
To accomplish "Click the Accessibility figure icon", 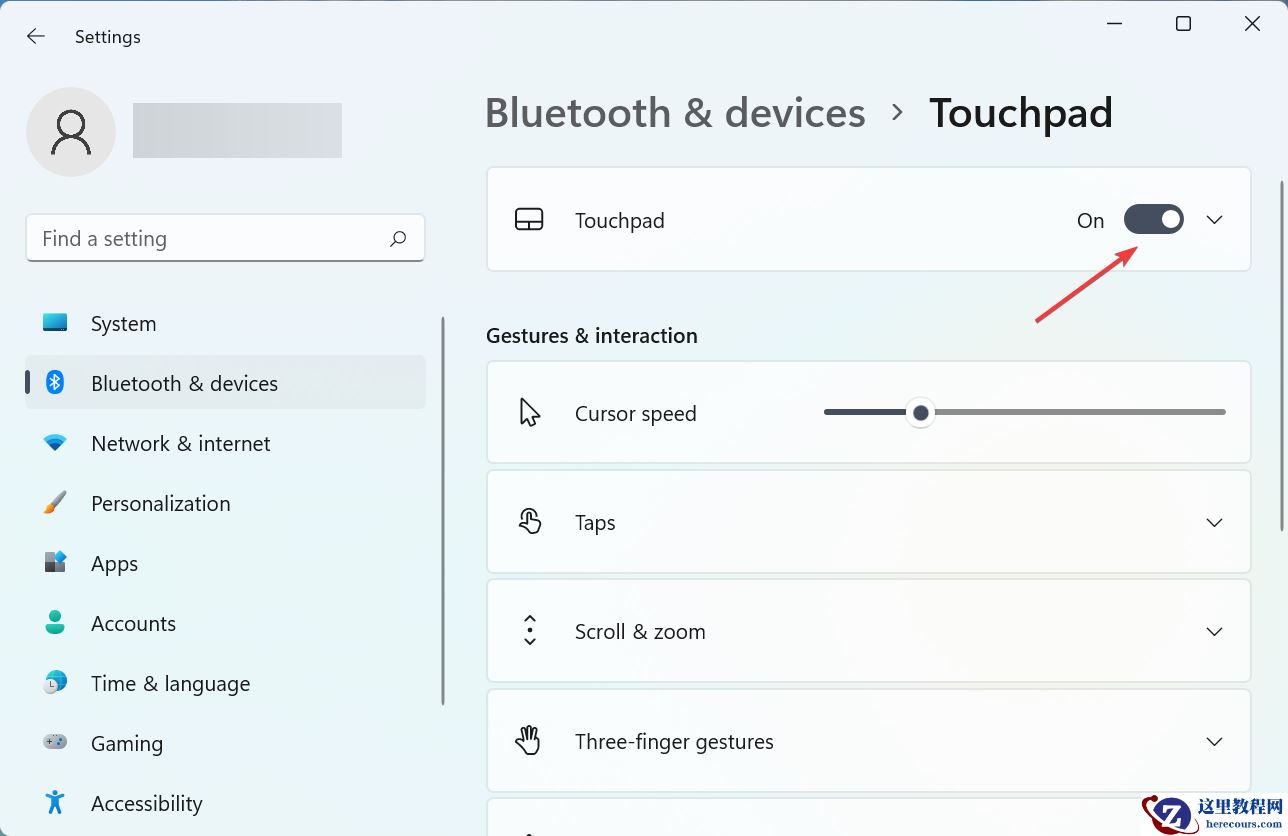I will tap(55, 803).
